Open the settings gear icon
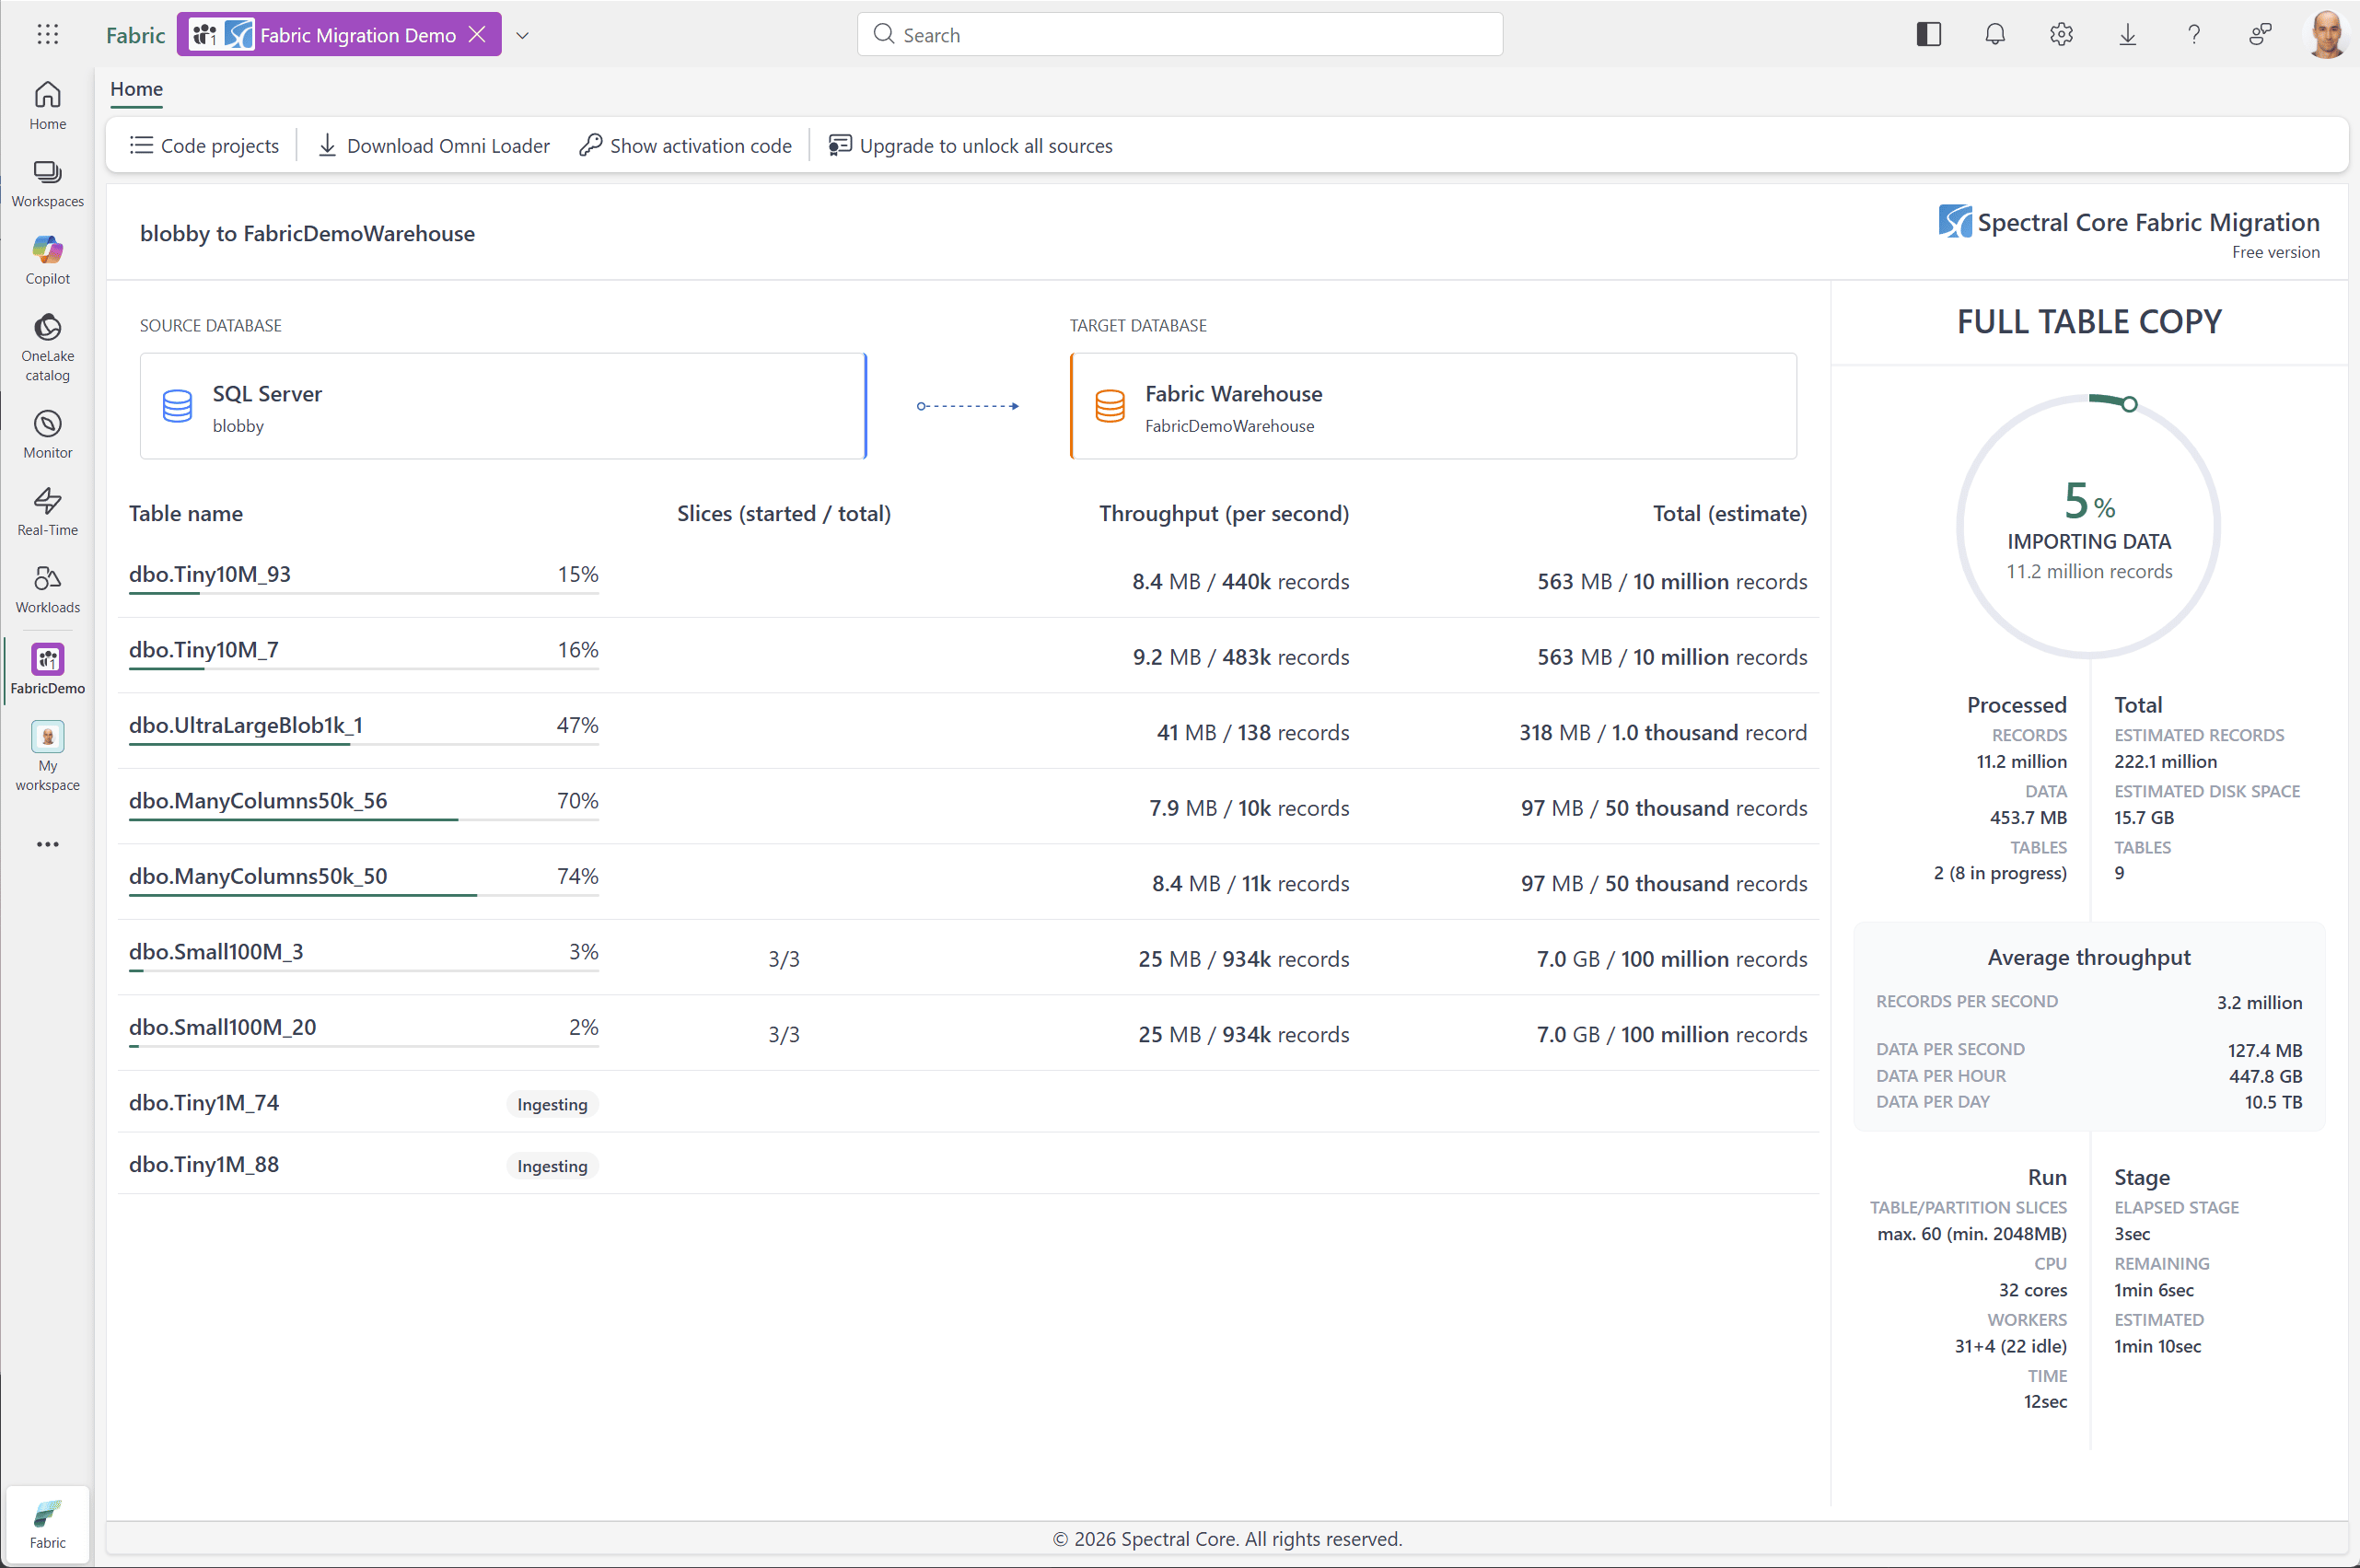The image size is (2360, 1568). [2060, 35]
